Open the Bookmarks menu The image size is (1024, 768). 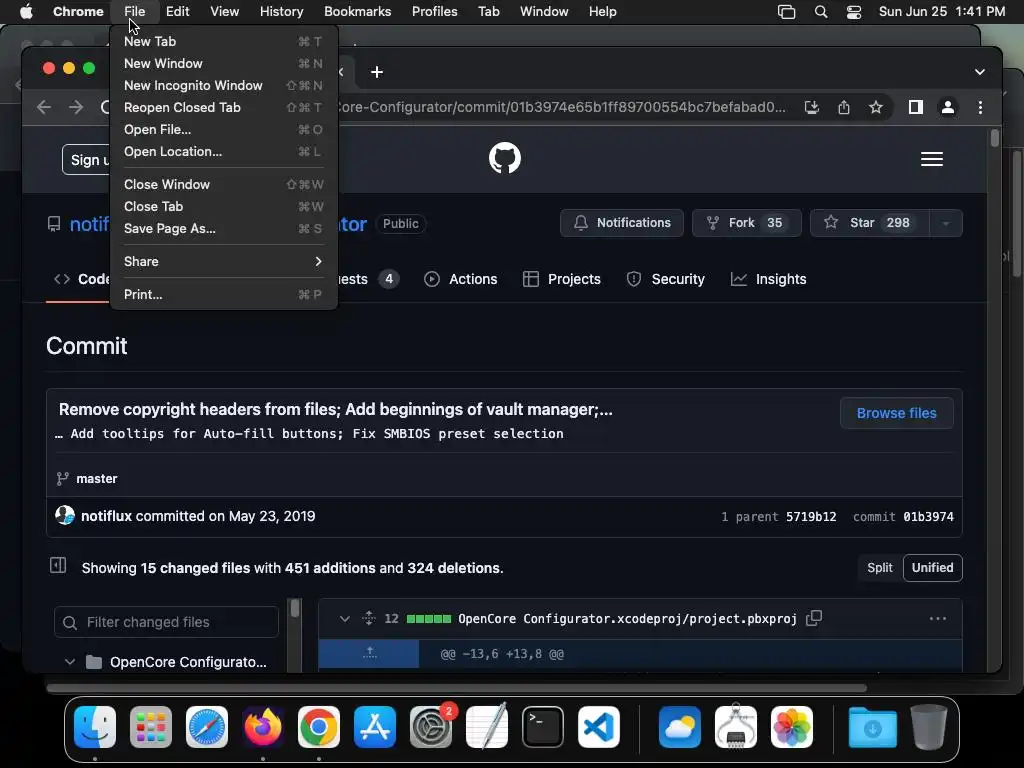pos(357,12)
